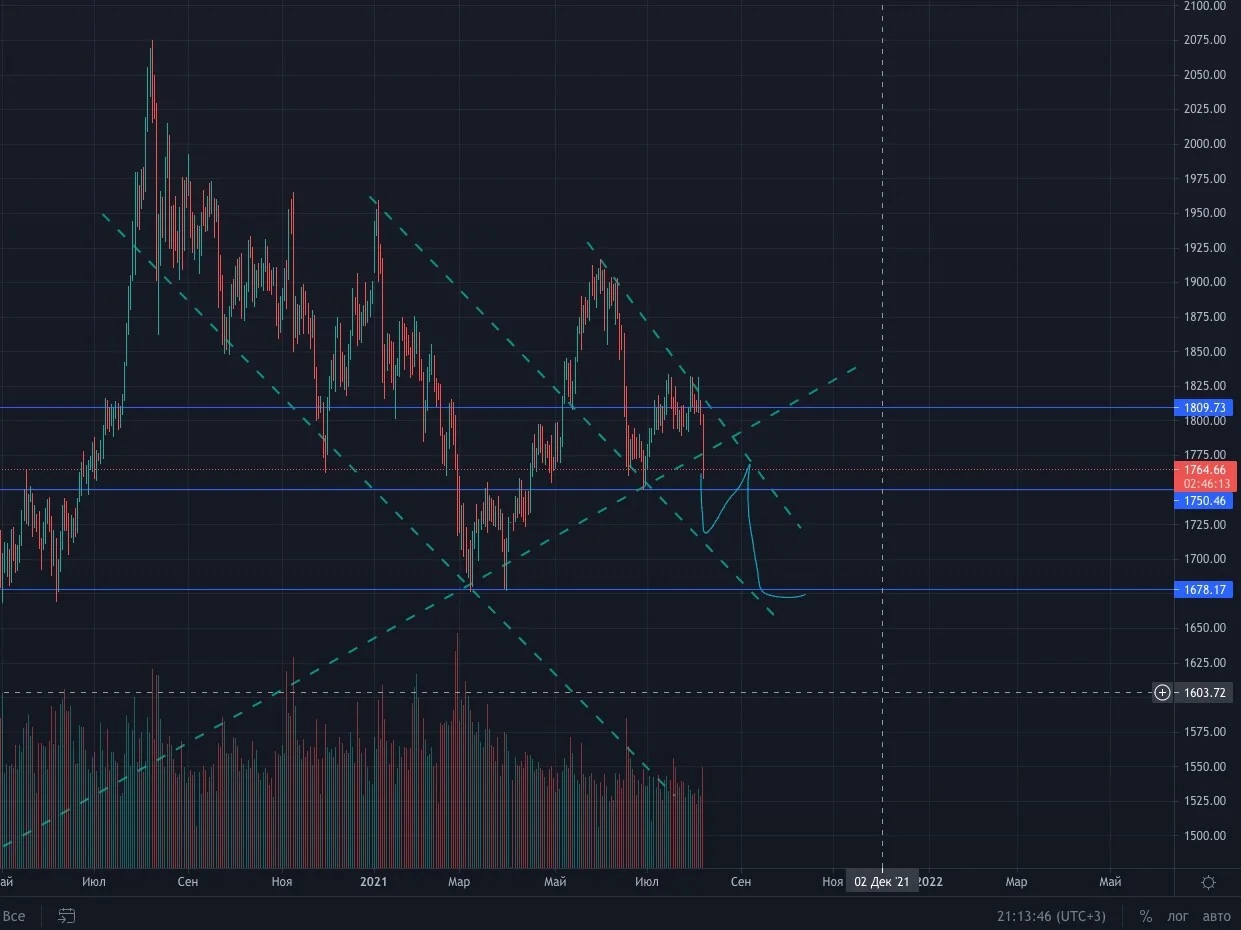This screenshot has width=1241, height=930.
Task: Click the 1650.00 price scale value
Action: (x=1206, y=628)
